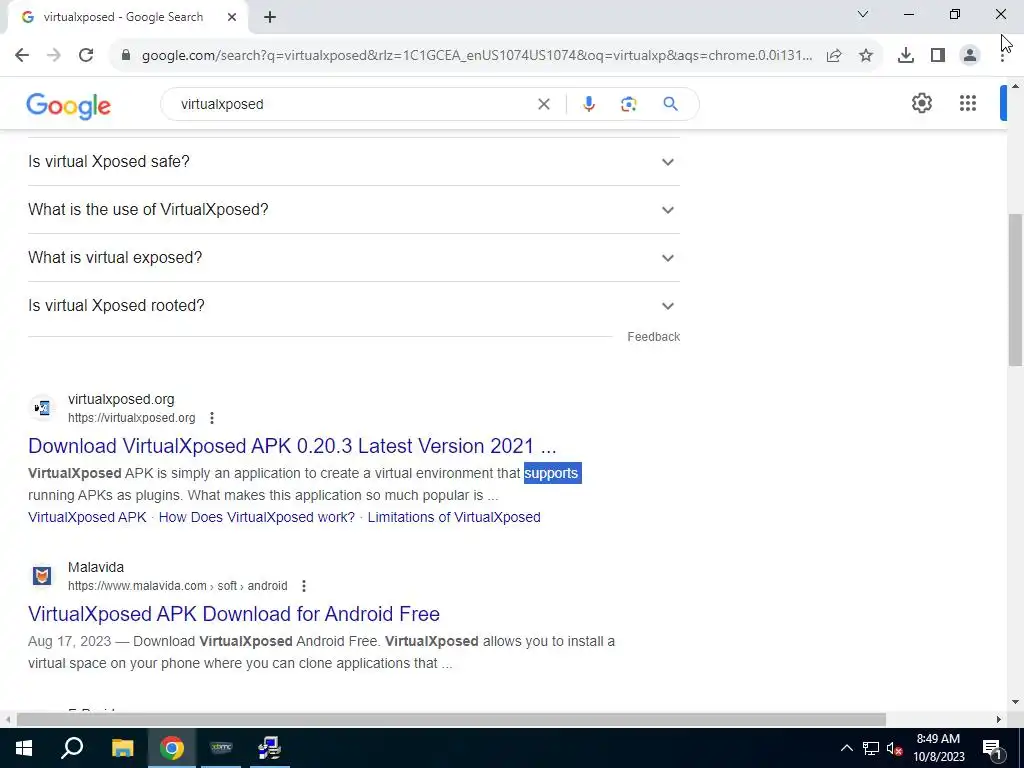Click the Chrome address bar URL
The width and height of the screenshot is (1024, 768).
pyautogui.click(x=477, y=56)
